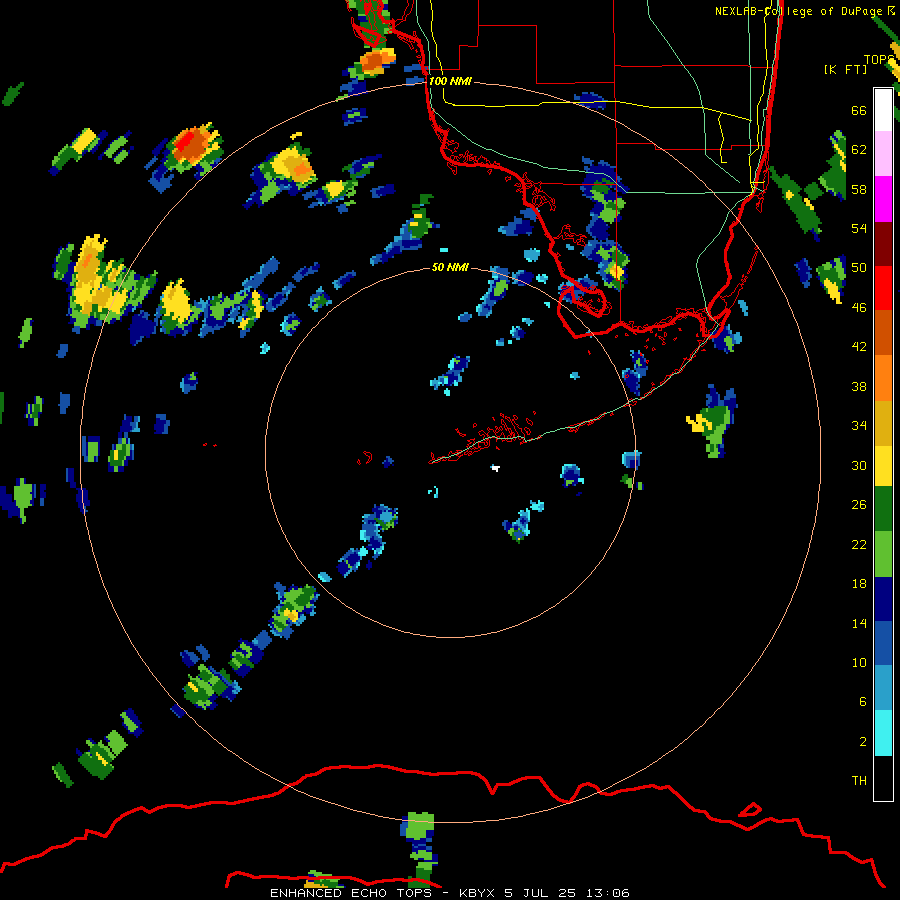
Task: Click the 6 value in the legend
Action: coord(863,702)
